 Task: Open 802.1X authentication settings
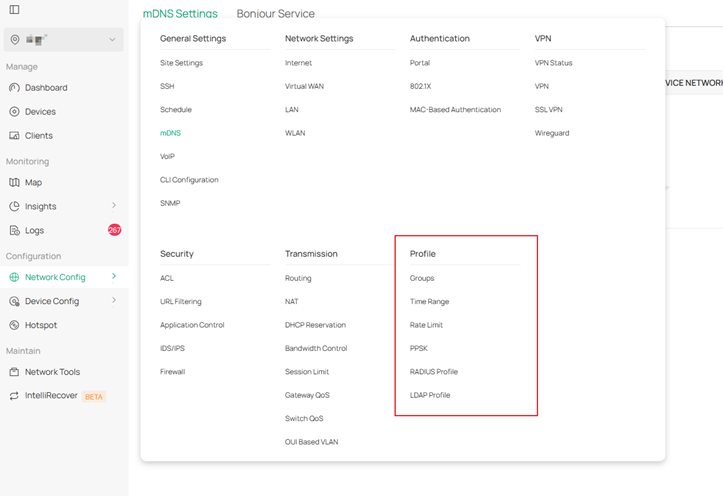tap(421, 86)
